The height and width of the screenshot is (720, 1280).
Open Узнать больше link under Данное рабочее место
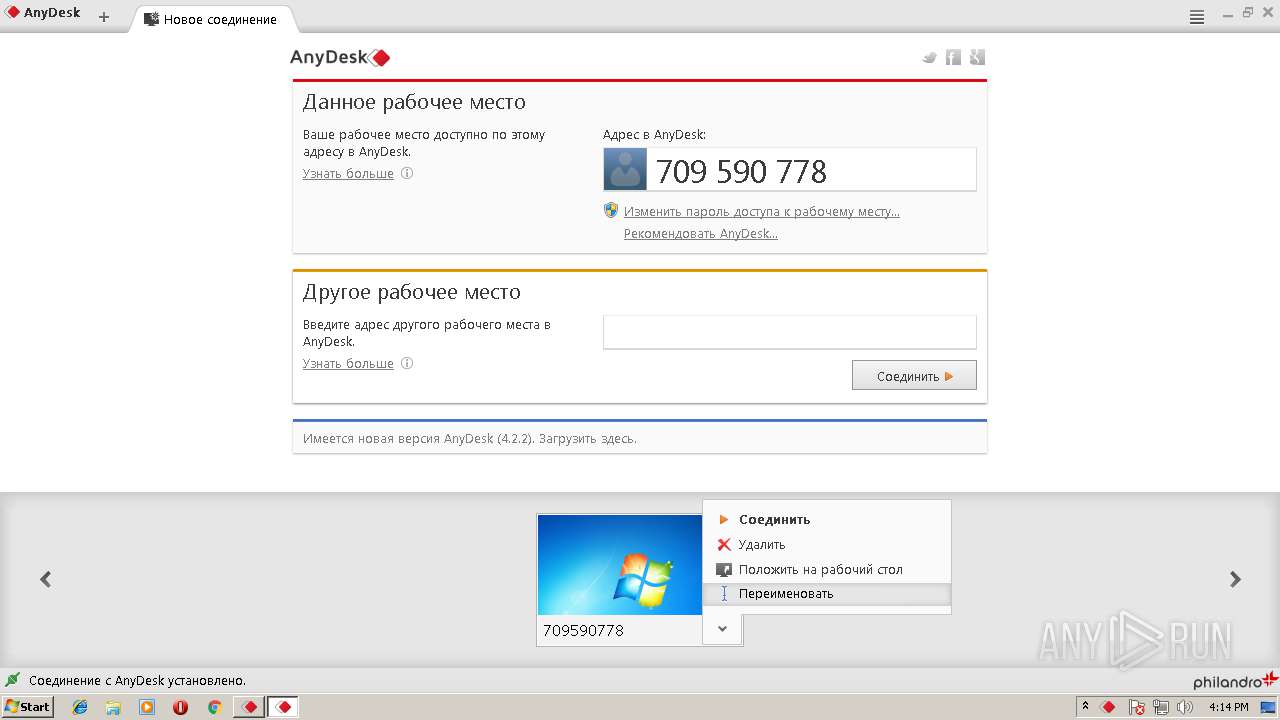pyautogui.click(x=348, y=173)
